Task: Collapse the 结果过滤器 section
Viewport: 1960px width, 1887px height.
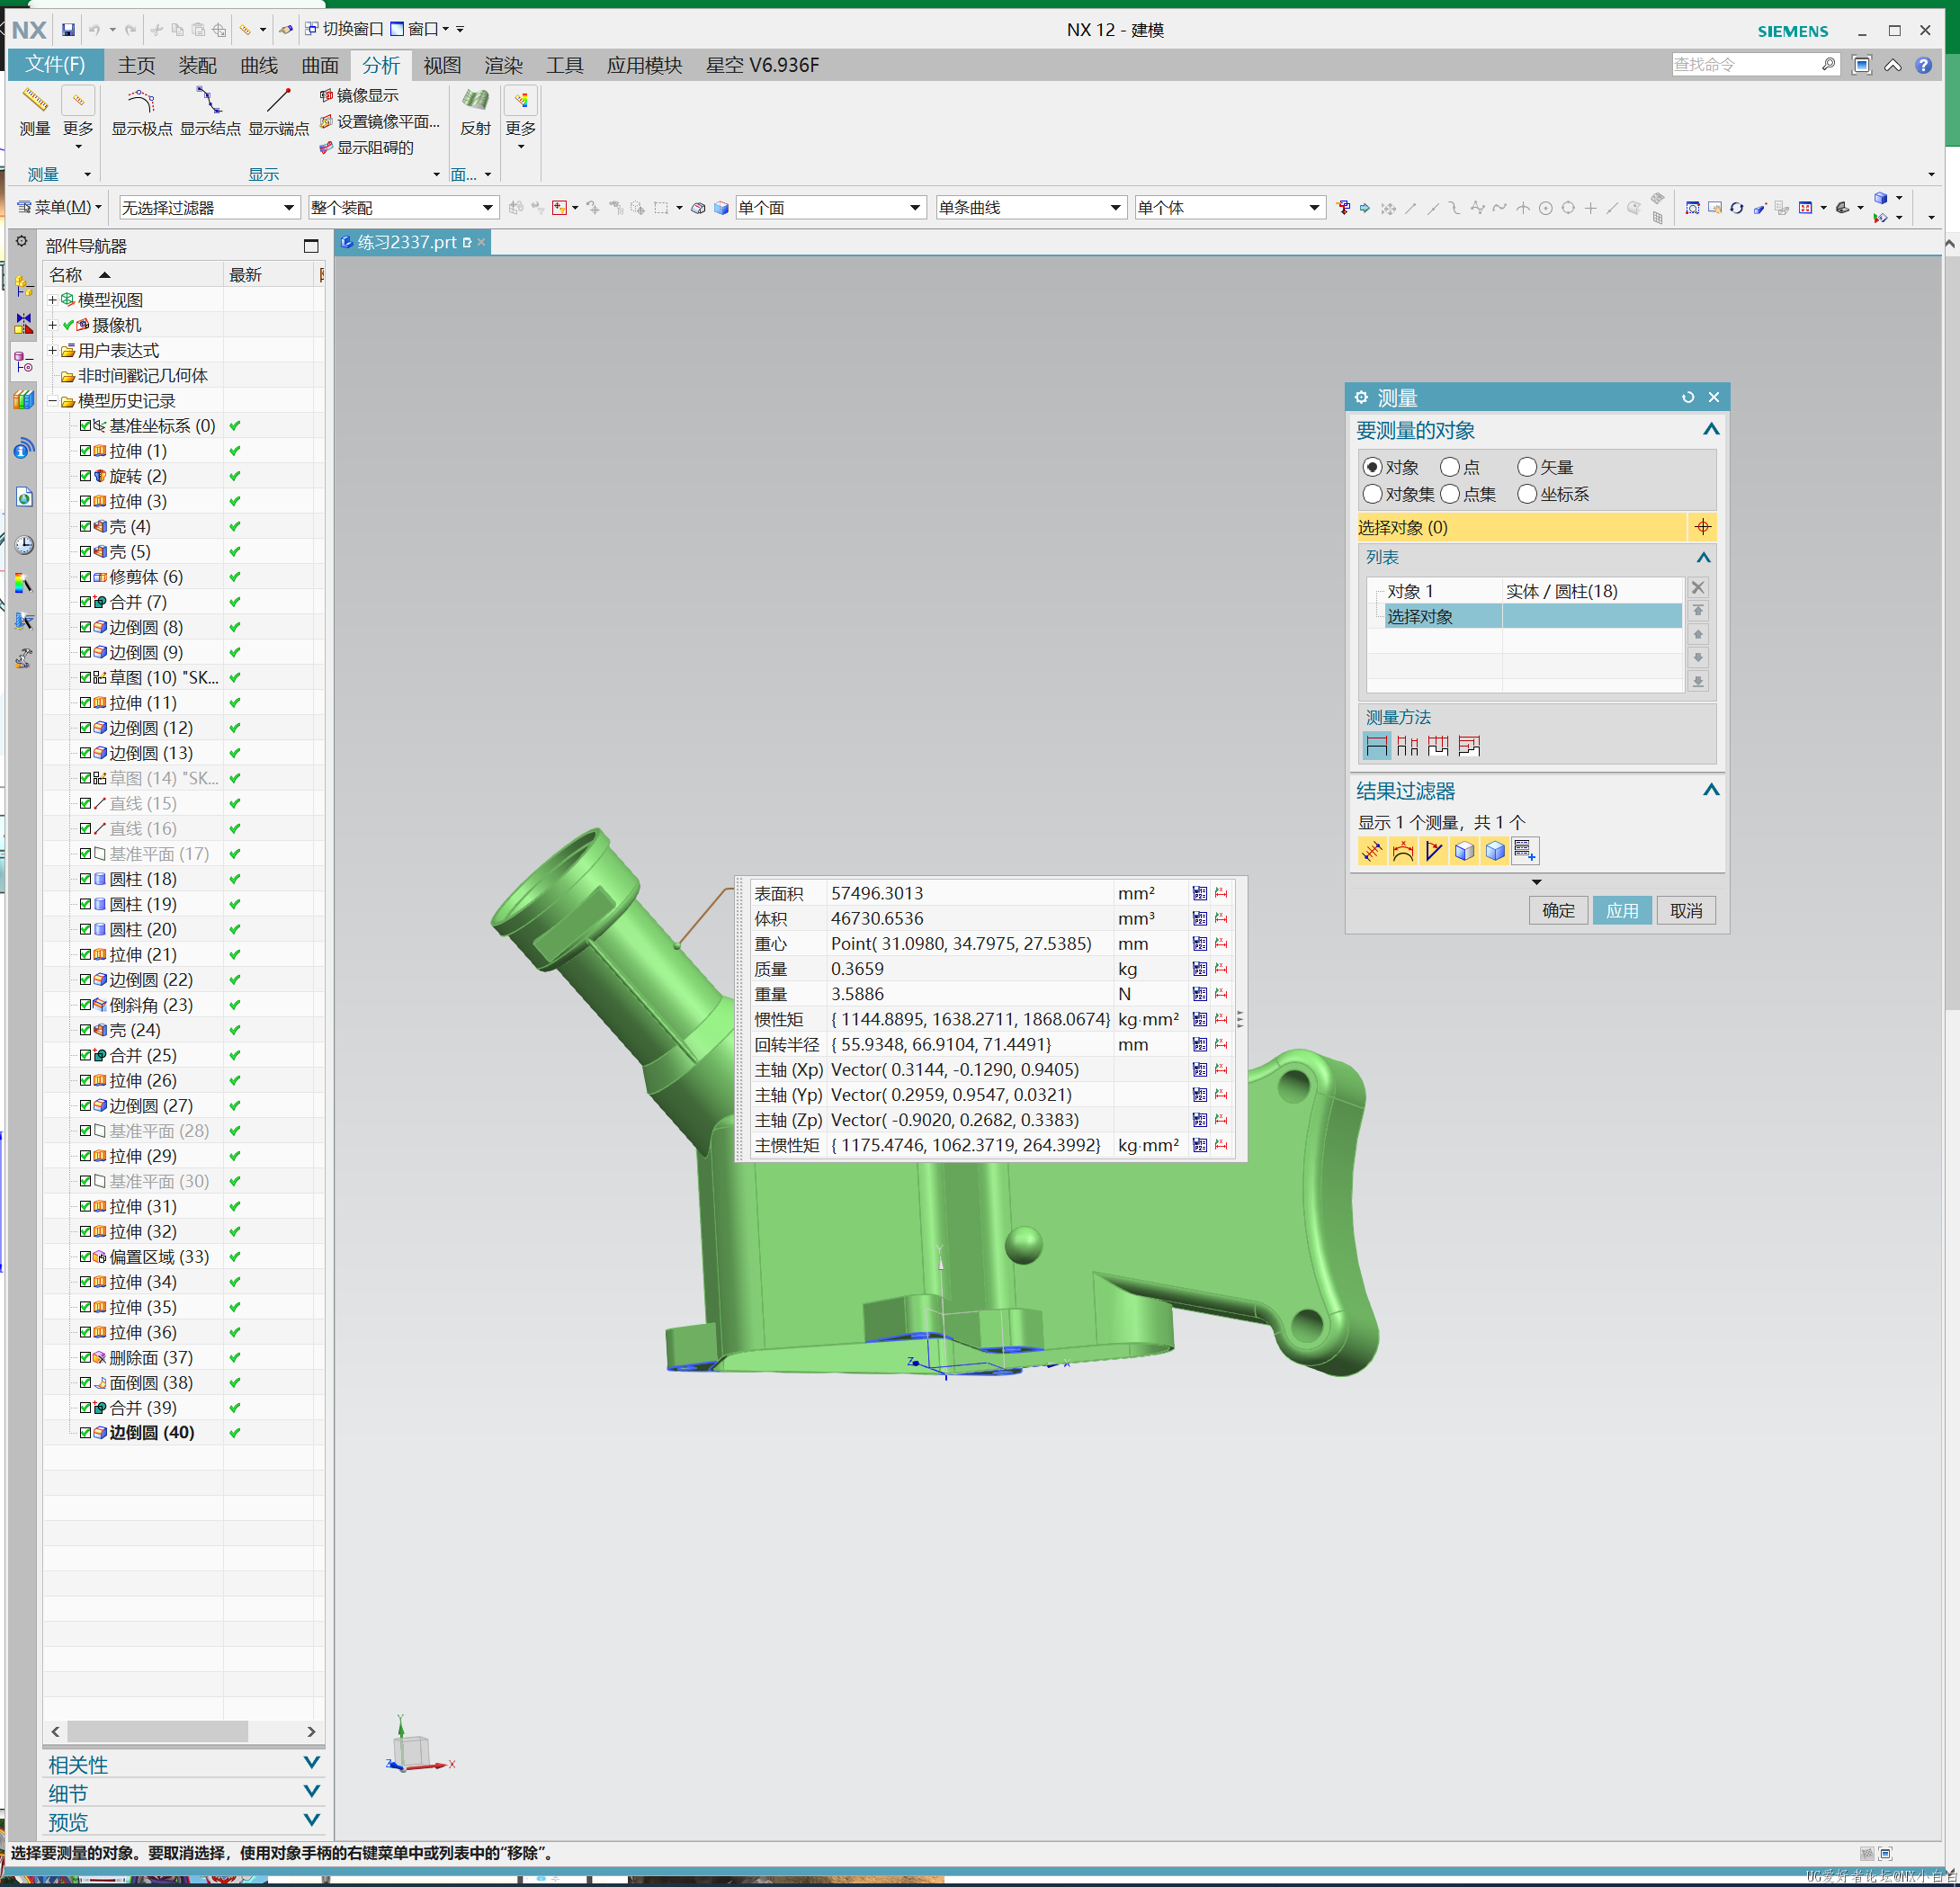Action: pyautogui.click(x=1711, y=790)
